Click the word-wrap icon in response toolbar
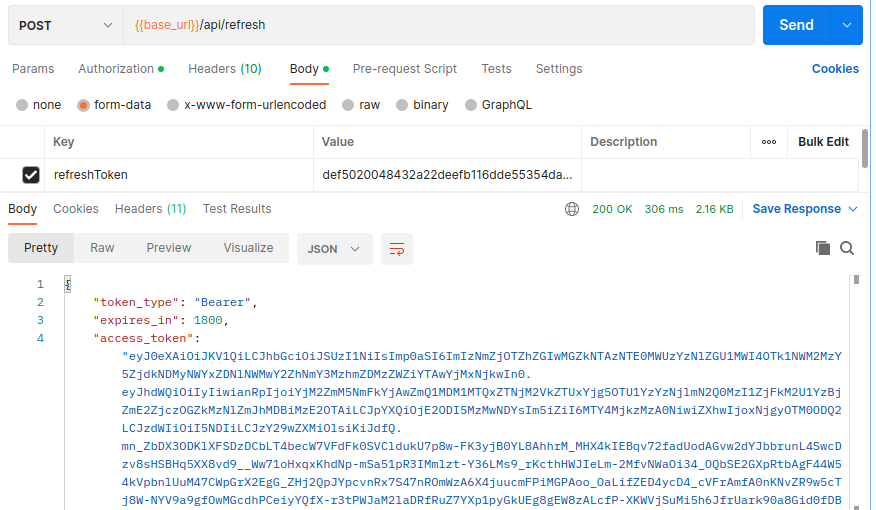This screenshot has height=510, width=876. point(397,249)
